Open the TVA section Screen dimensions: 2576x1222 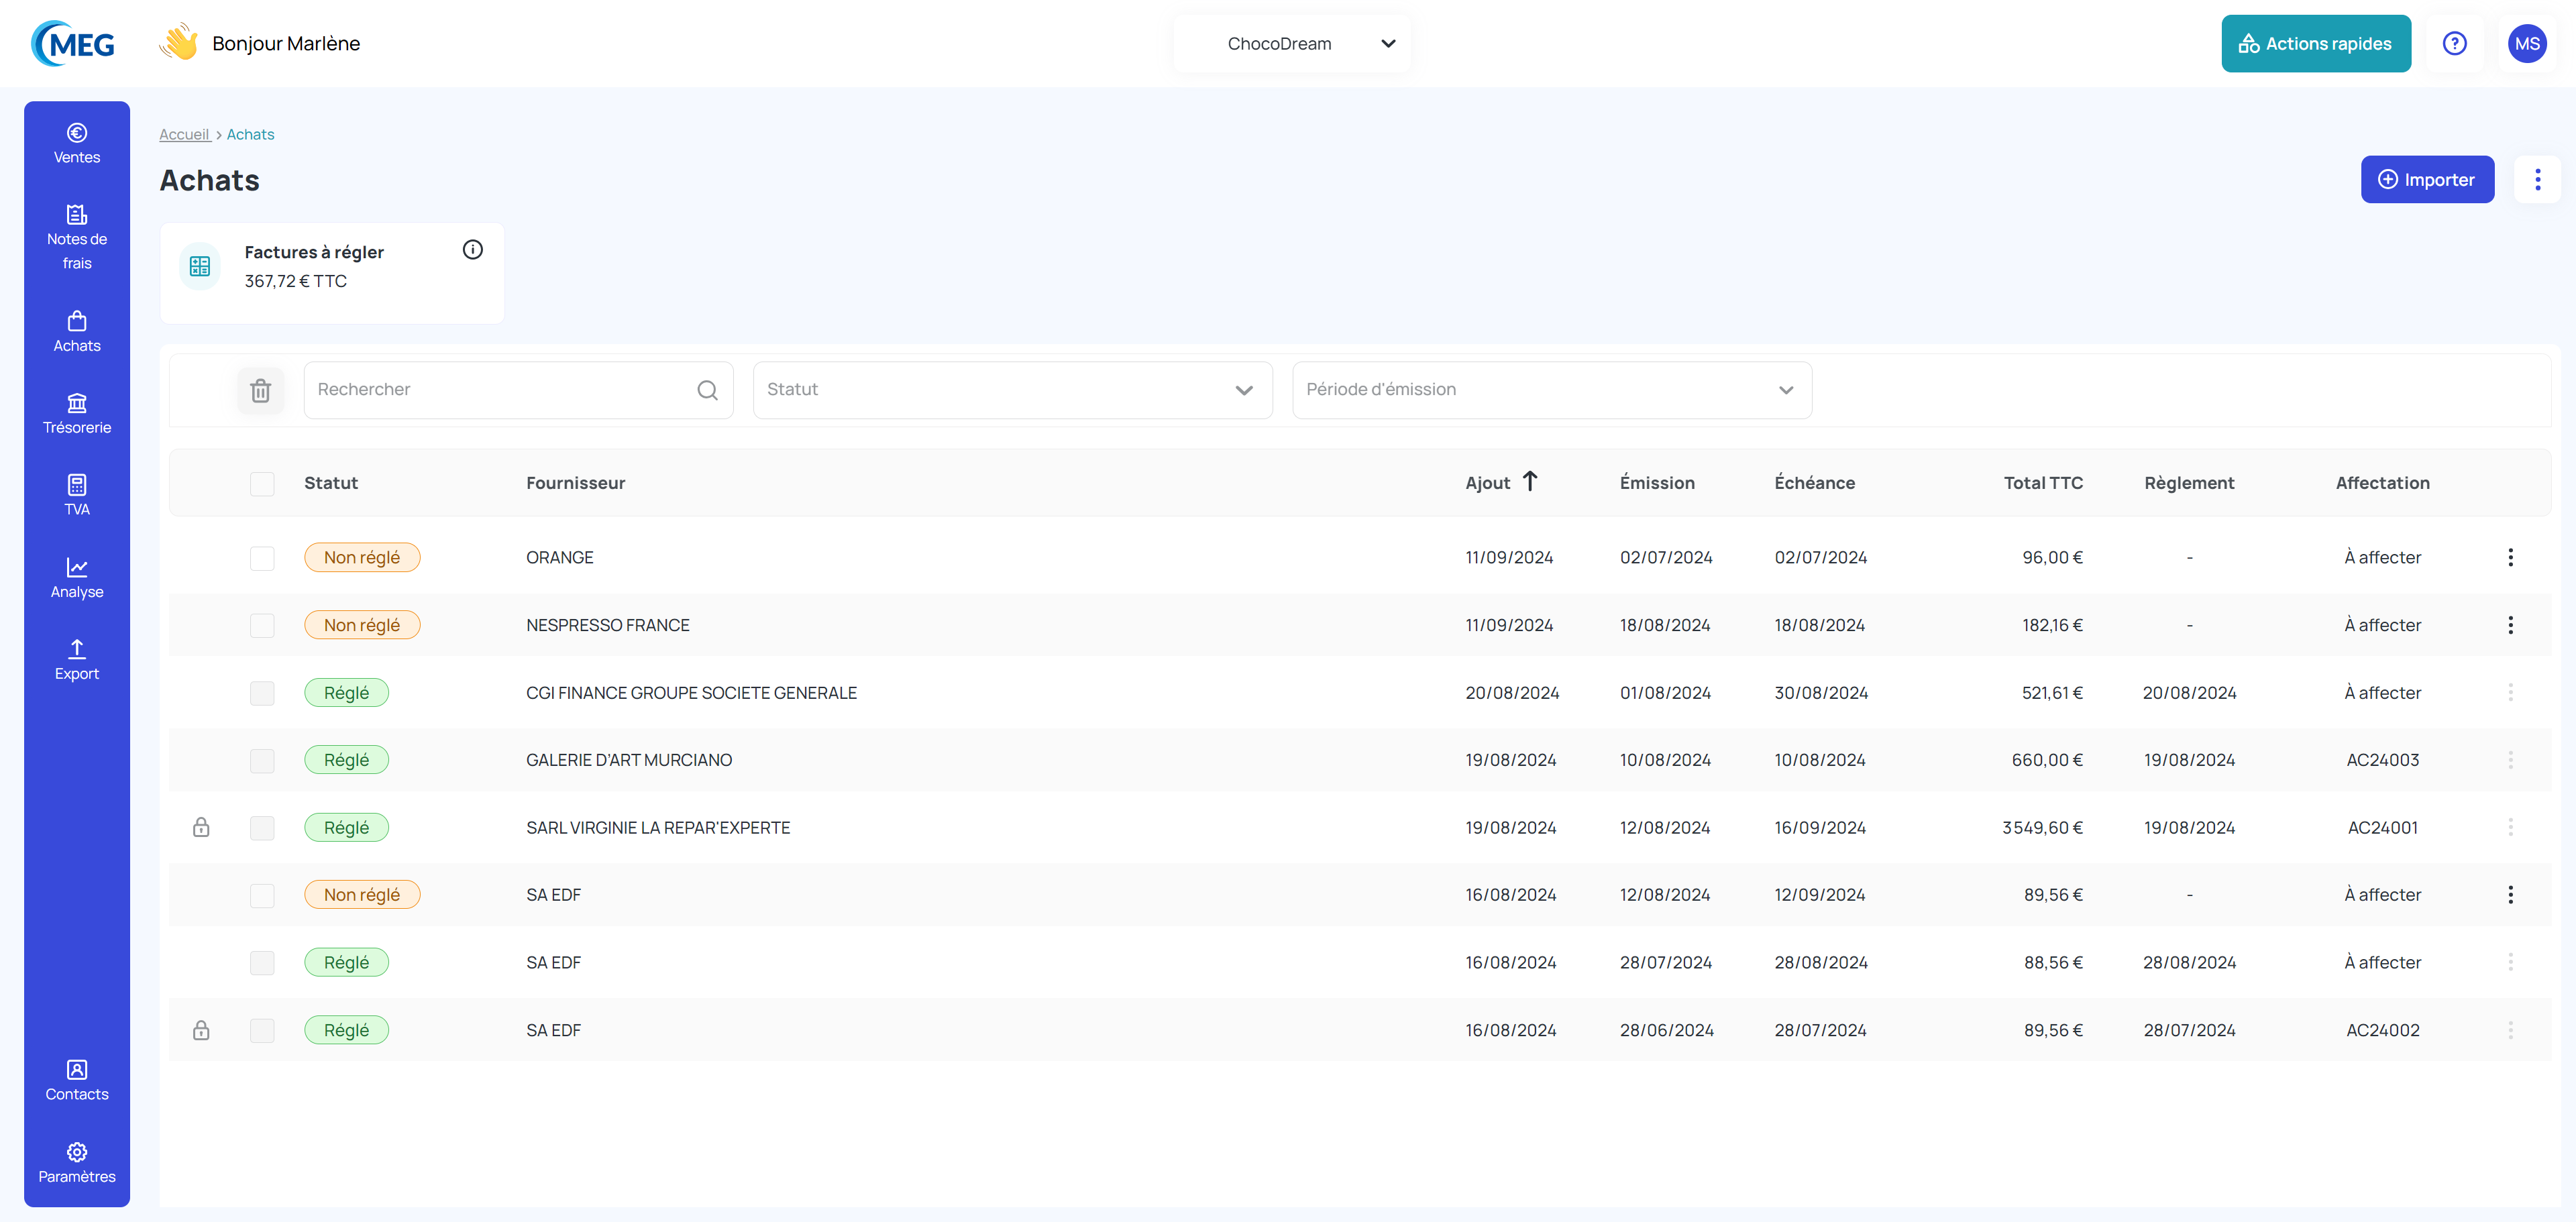[x=77, y=496]
